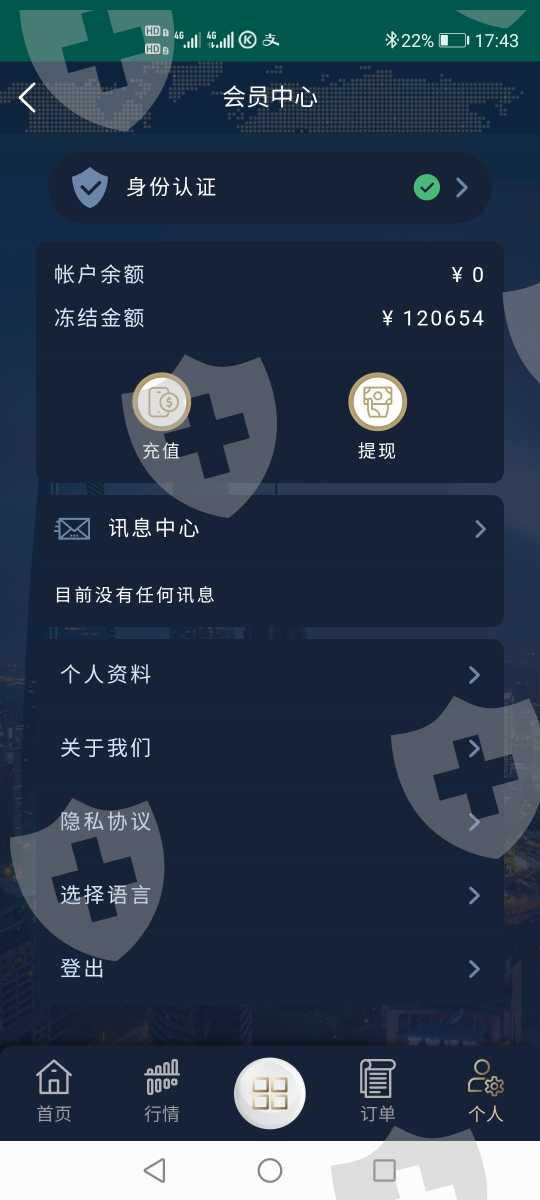This screenshot has height=1200, width=540.
Task: Tap the shield icon beside 身份认证
Action: [90, 187]
